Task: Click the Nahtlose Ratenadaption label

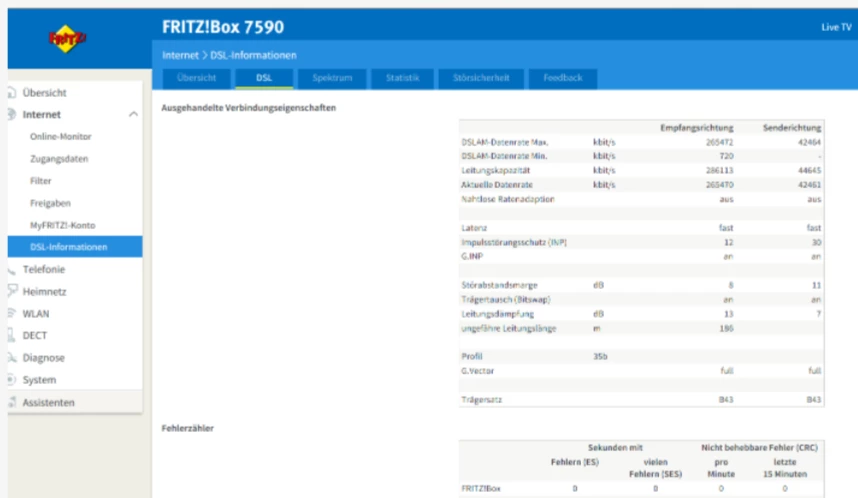Action: pos(508,199)
